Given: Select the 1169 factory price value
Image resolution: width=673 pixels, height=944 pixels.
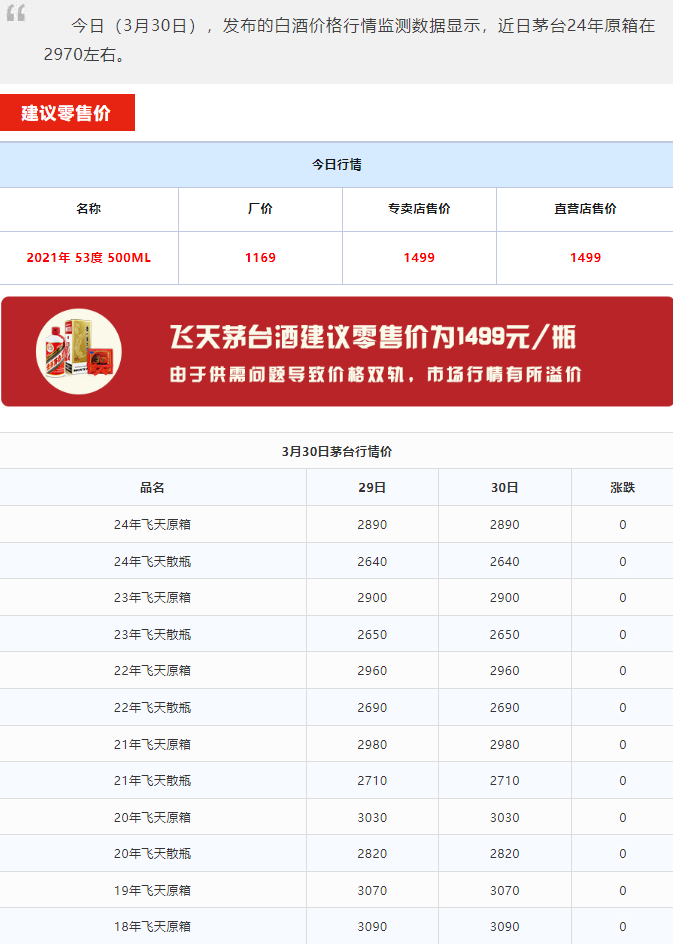Looking at the screenshot, I should point(260,258).
